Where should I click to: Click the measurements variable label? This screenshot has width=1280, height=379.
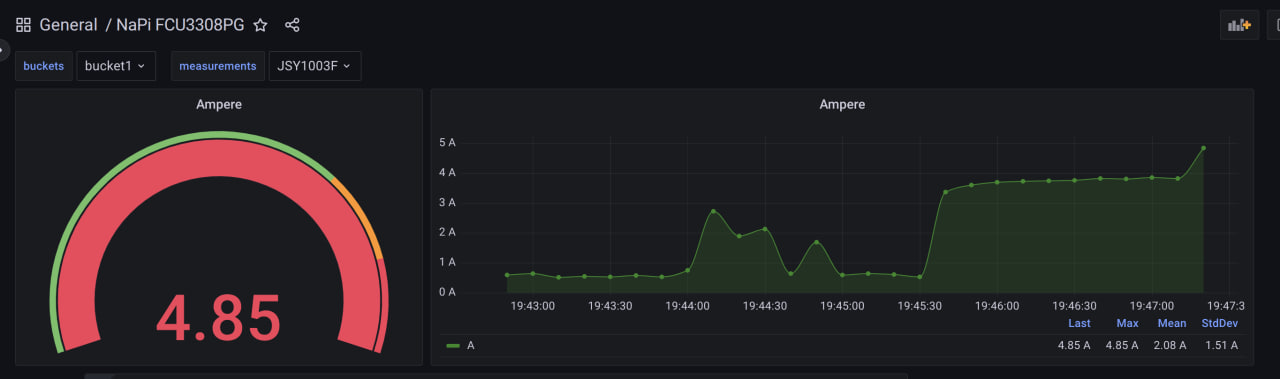[218, 66]
